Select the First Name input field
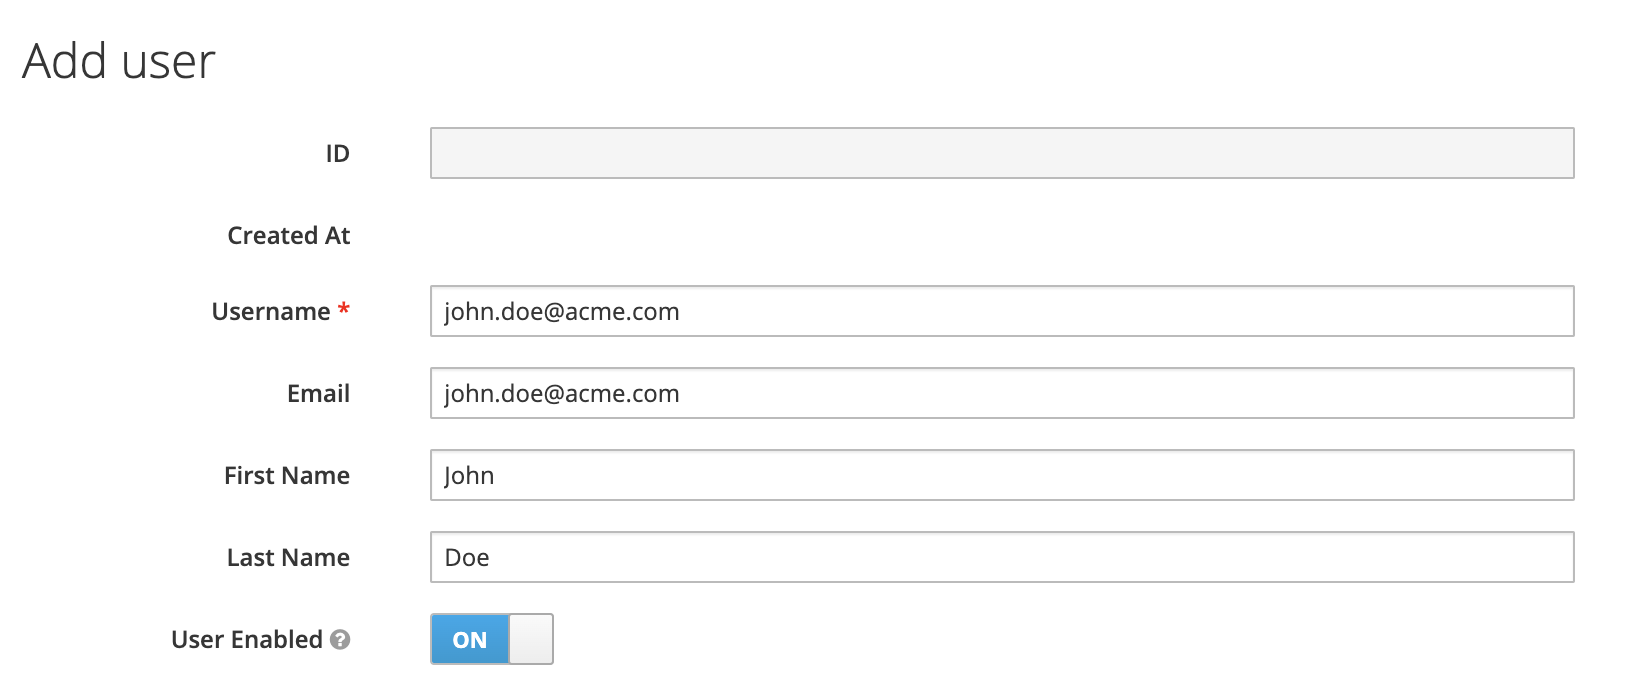 click(1001, 476)
